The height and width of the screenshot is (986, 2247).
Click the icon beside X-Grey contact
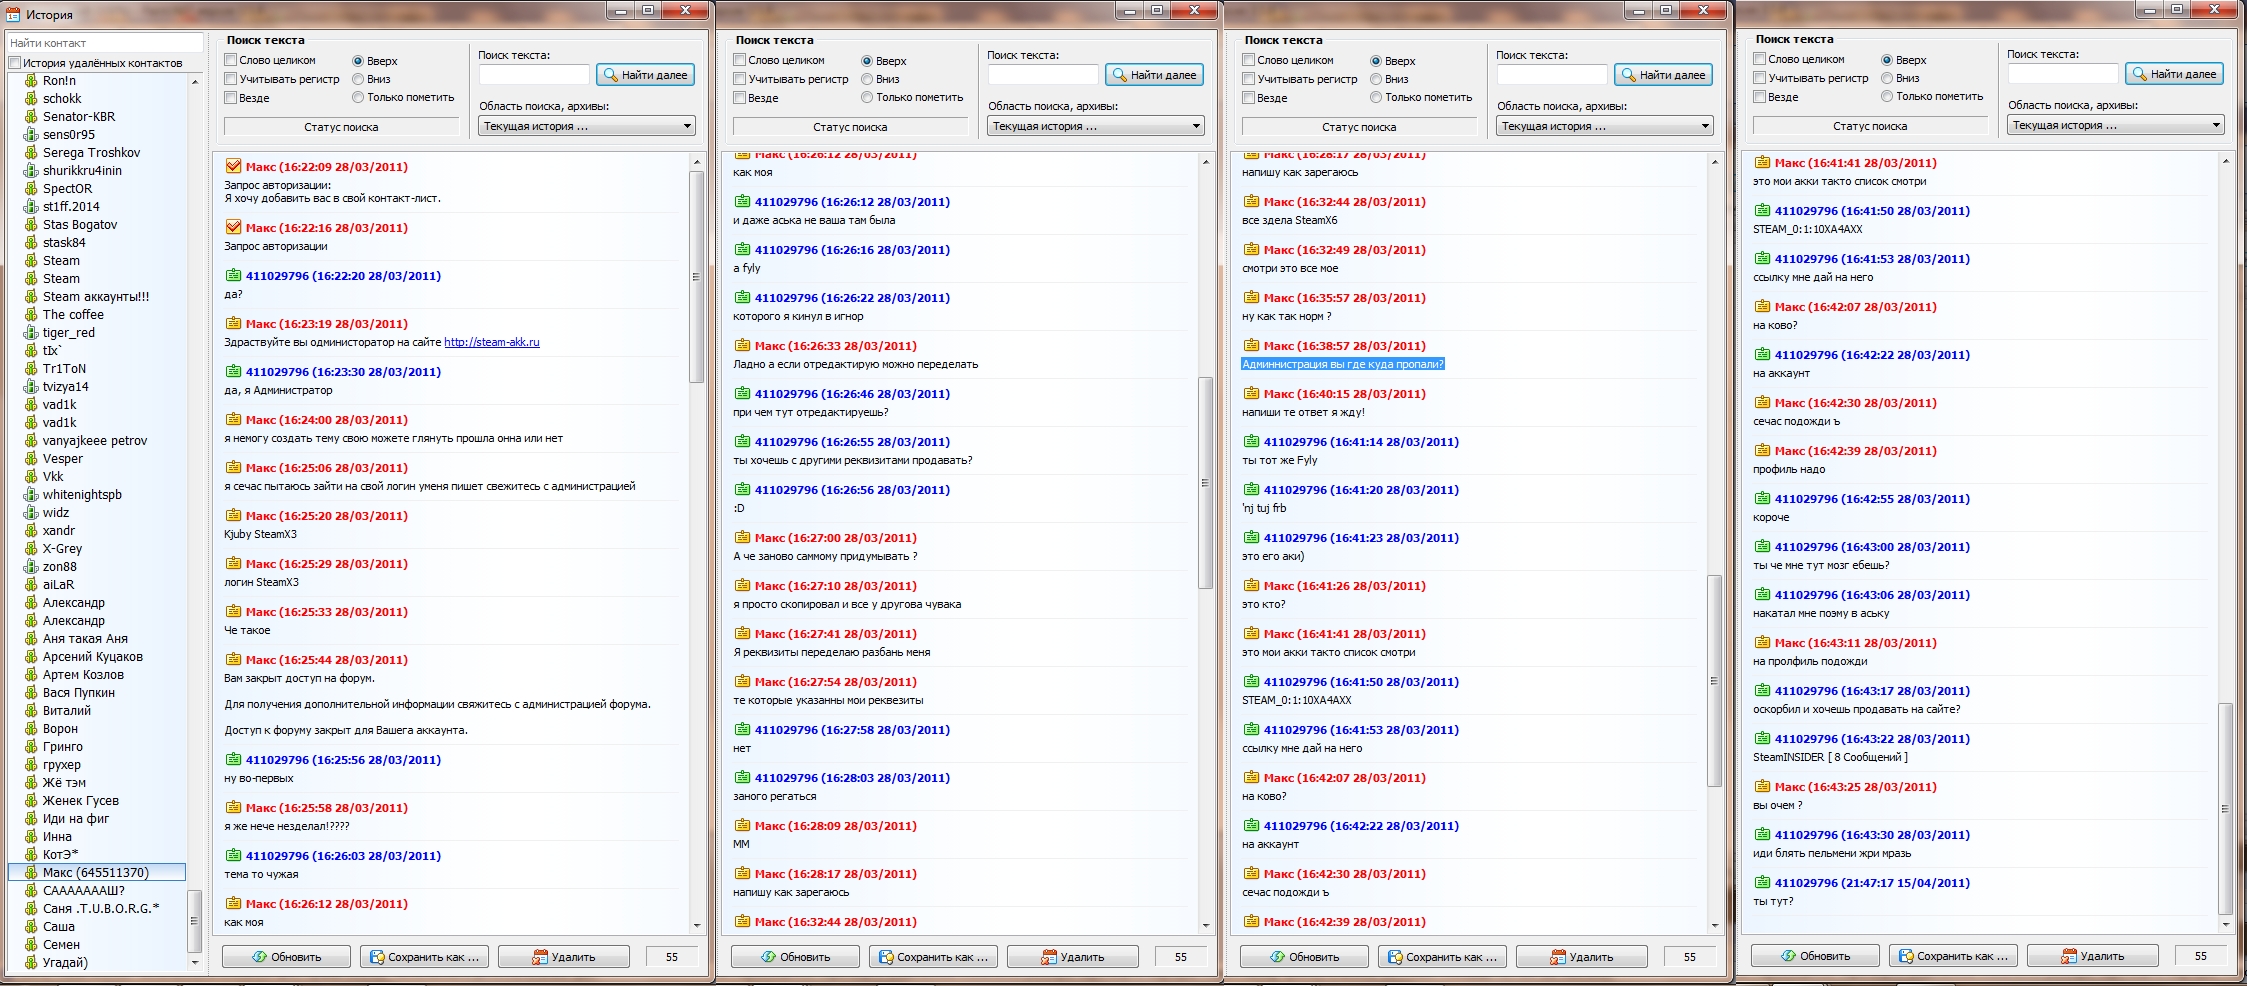[31, 549]
